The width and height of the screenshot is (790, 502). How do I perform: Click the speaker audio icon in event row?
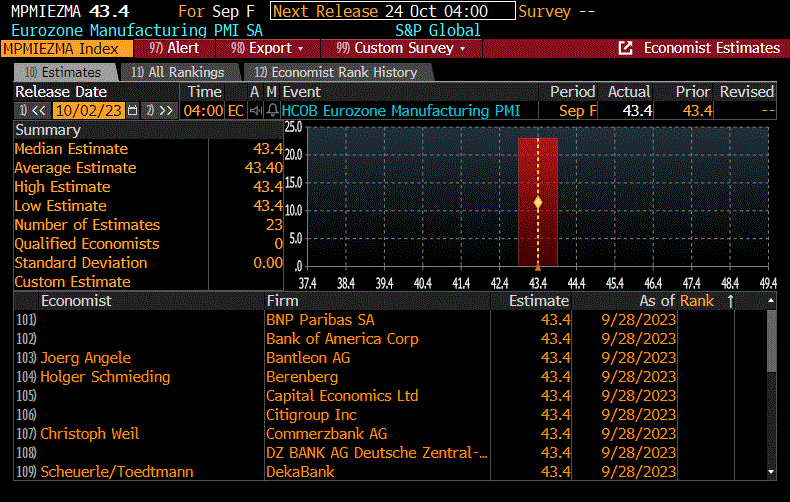(x=255, y=110)
